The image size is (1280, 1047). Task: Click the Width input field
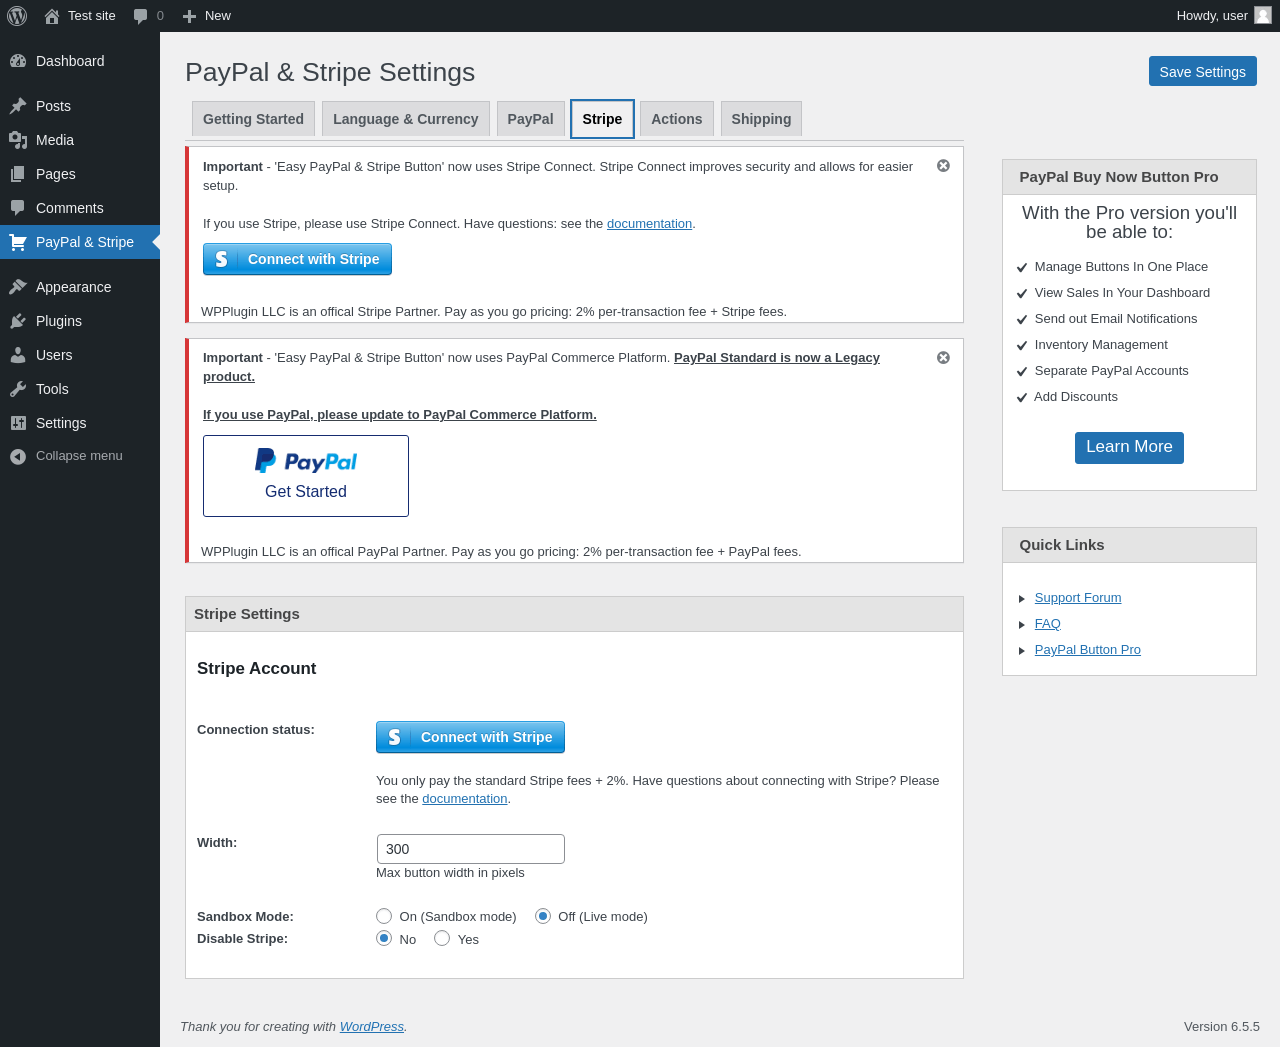[470, 849]
